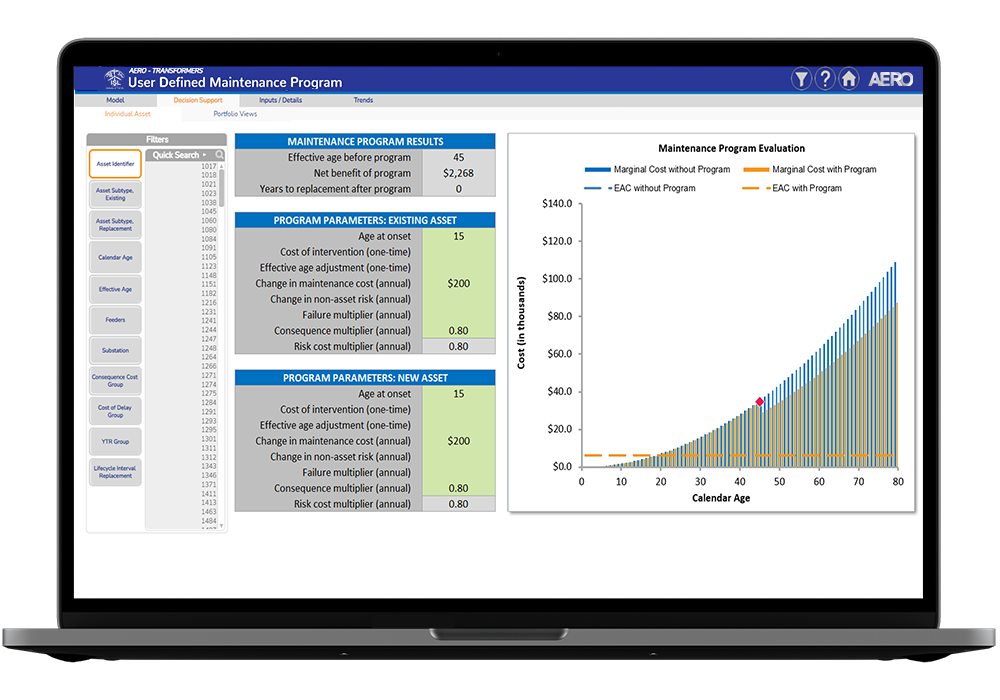This screenshot has width=1000, height=700.
Task: Click the Lifecycle Interval Replacement filter
Action: point(115,472)
